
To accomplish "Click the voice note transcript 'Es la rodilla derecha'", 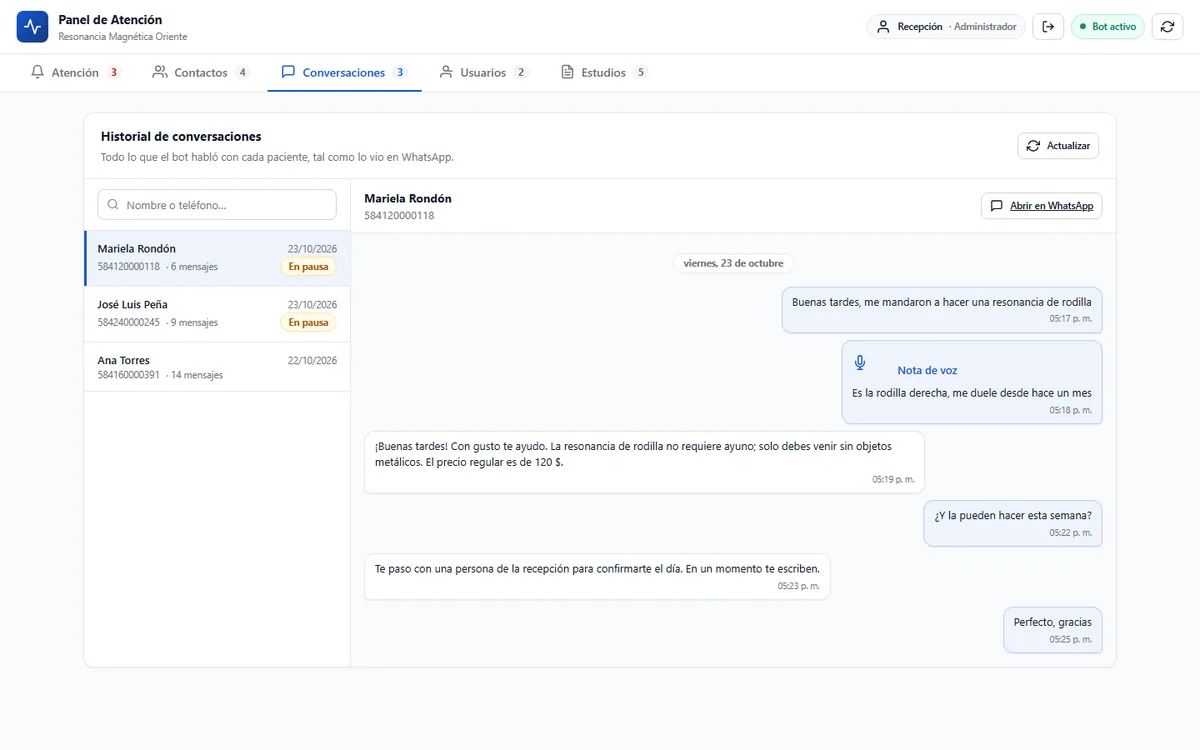I will [972, 393].
